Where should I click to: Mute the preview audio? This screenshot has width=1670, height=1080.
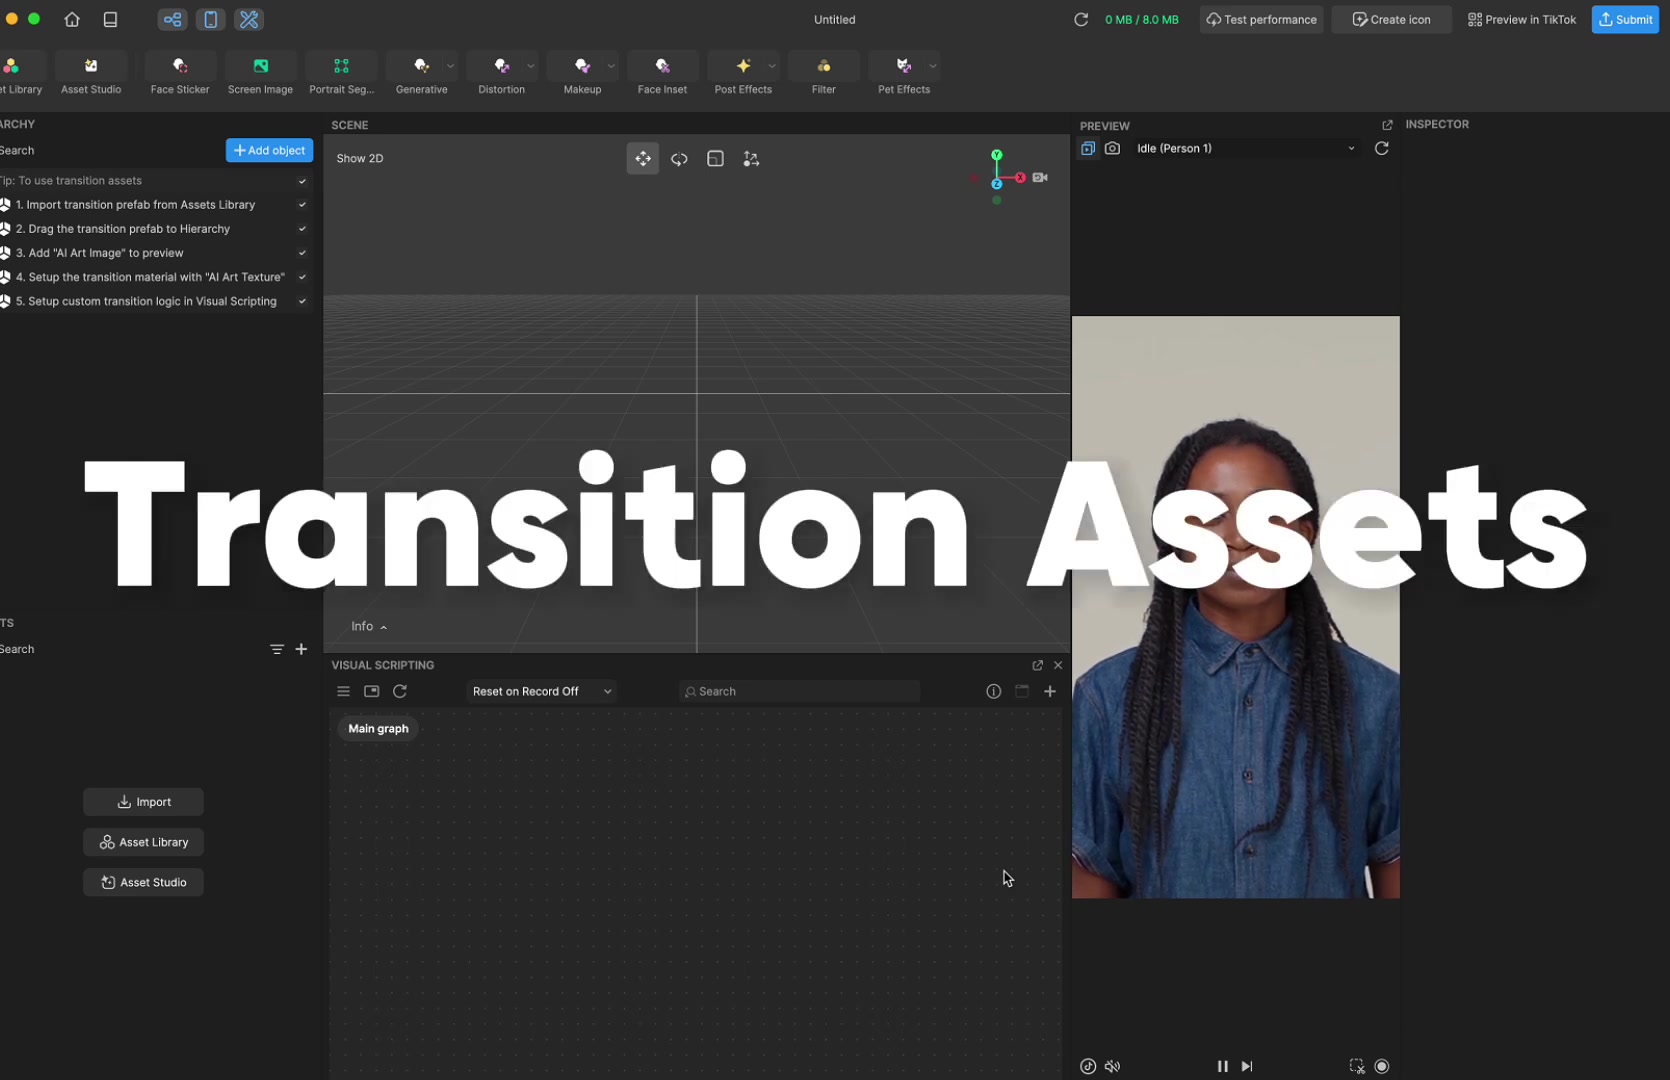pos(1112,1066)
